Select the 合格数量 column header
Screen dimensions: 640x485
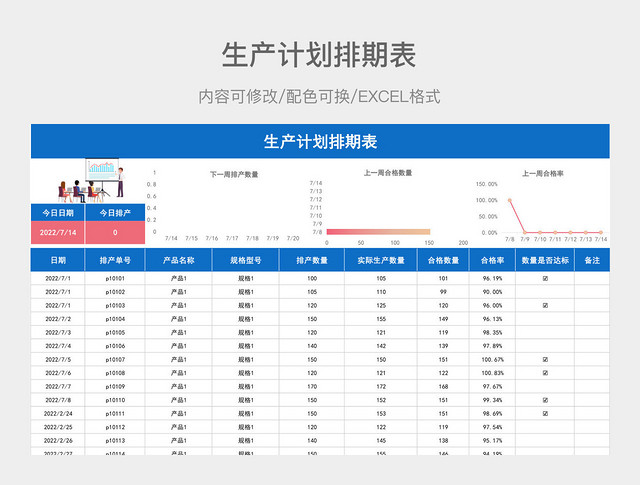(443, 260)
